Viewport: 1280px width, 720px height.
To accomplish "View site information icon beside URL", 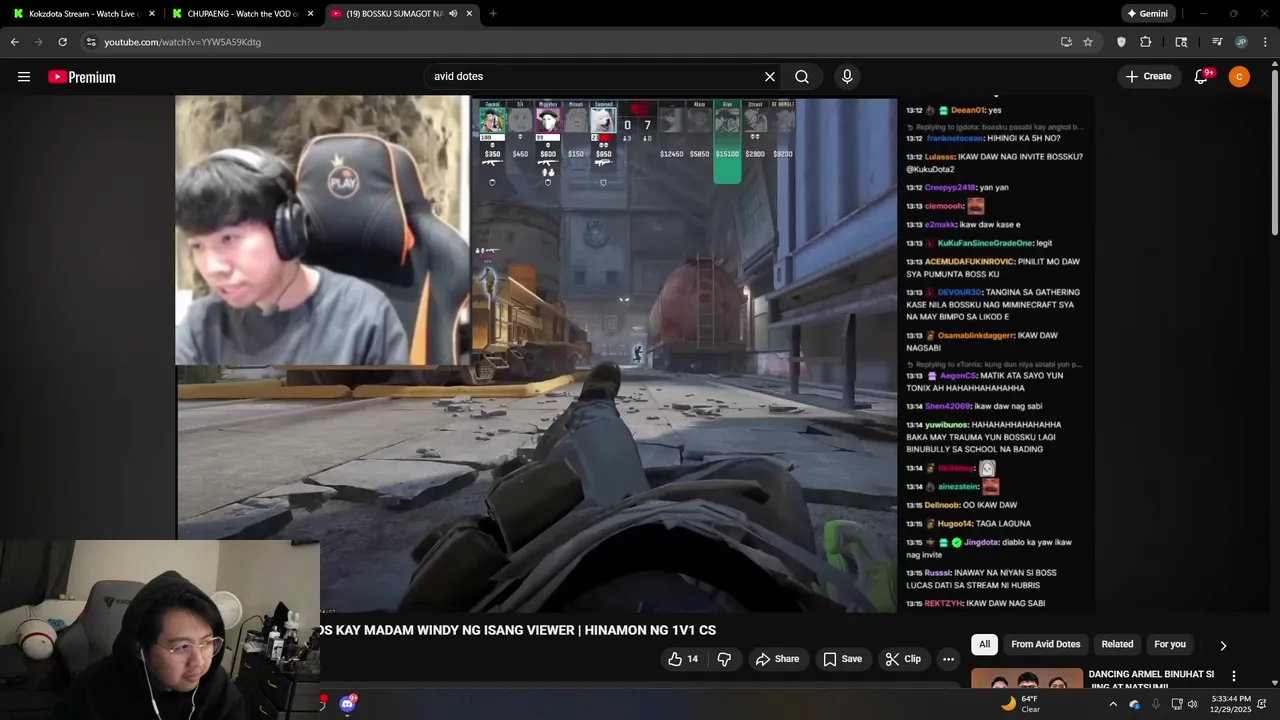I will click(x=91, y=42).
